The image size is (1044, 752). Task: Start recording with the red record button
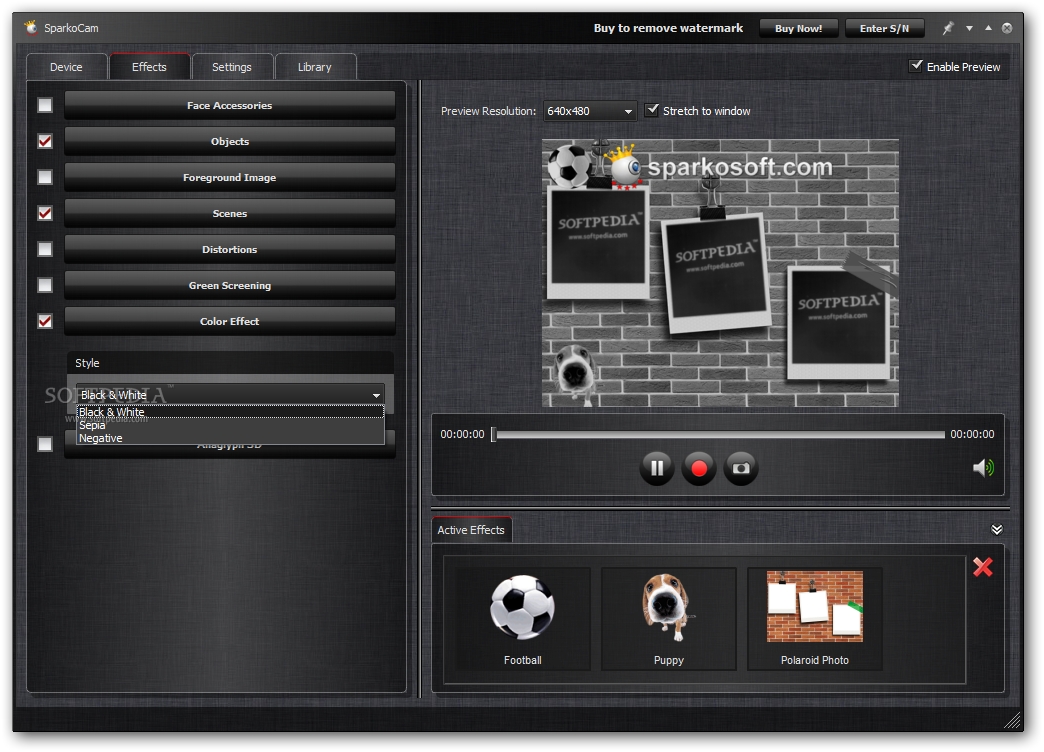(699, 468)
